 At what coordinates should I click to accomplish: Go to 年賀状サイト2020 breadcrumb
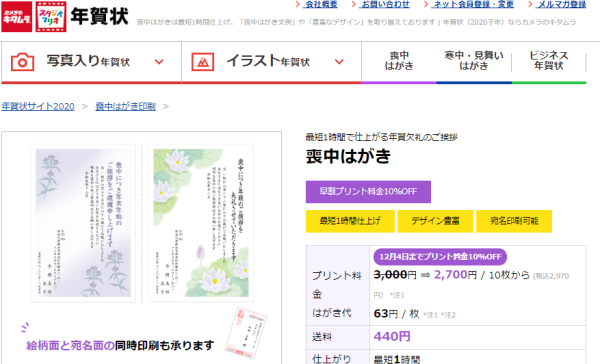[38, 106]
